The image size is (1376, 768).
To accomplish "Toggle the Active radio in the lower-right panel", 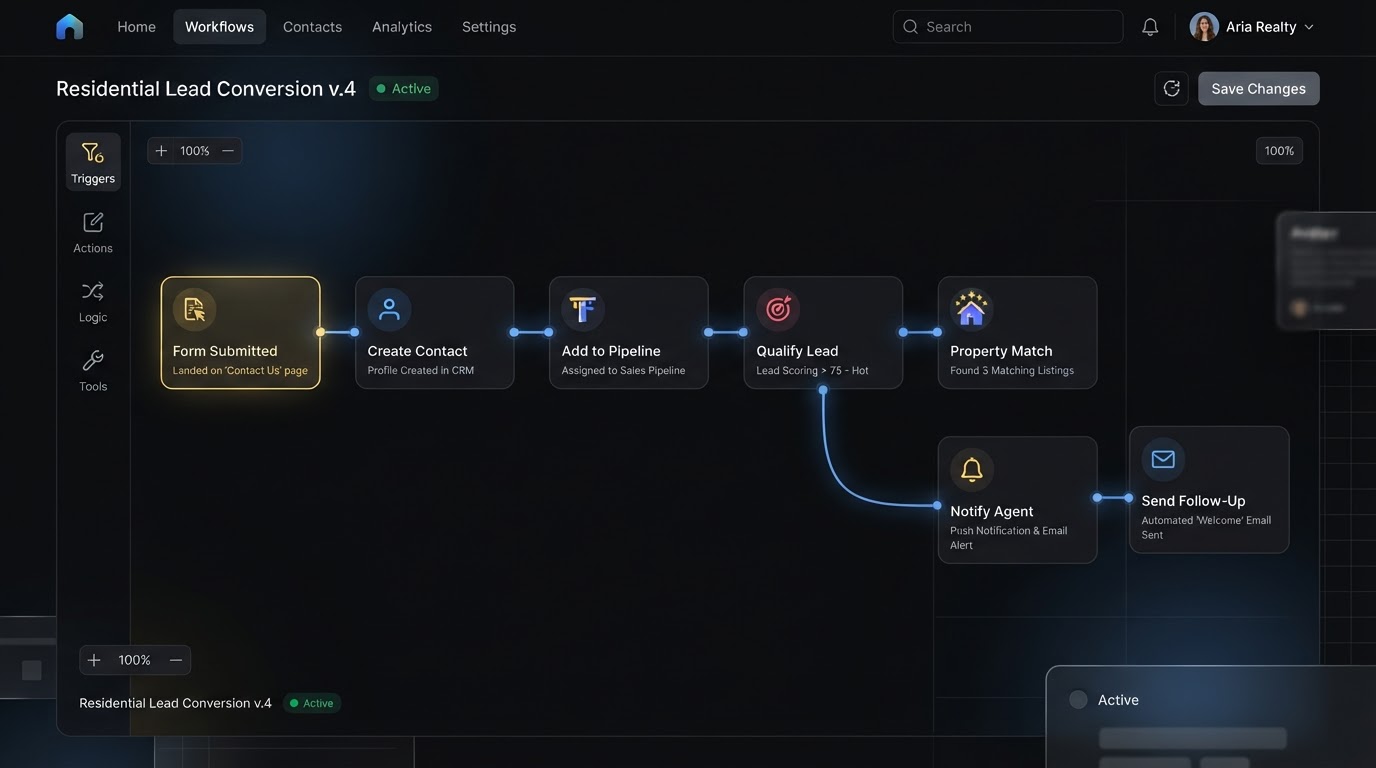I will (x=1078, y=700).
